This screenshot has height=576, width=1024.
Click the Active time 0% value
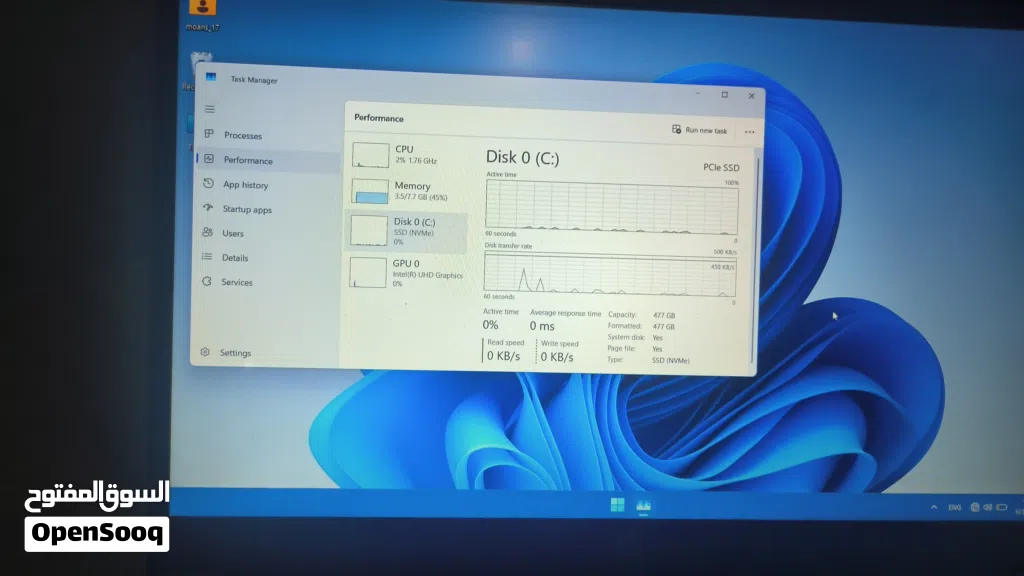point(490,325)
